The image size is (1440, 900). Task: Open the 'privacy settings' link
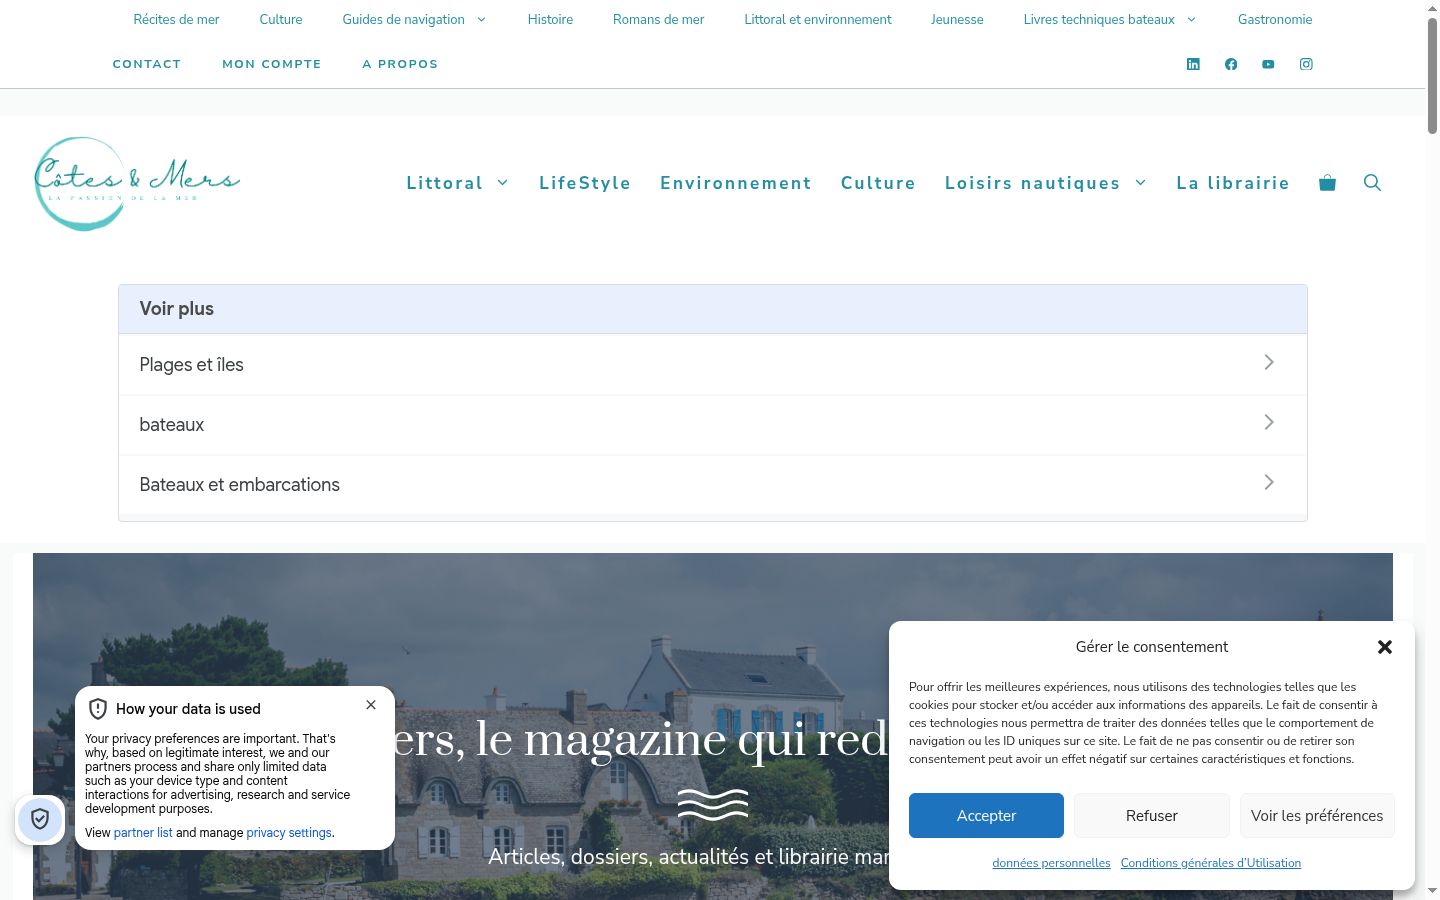point(289,833)
